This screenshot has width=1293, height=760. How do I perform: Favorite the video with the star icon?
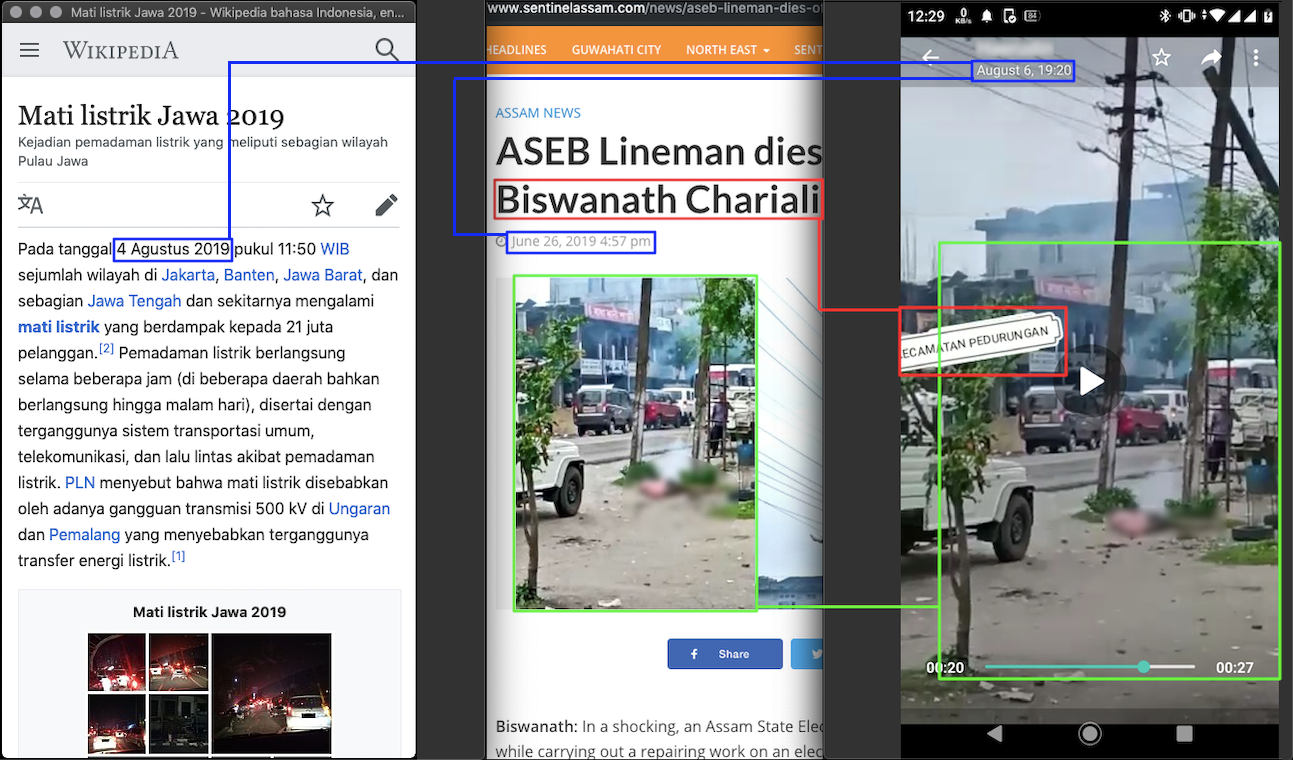pos(1161,58)
